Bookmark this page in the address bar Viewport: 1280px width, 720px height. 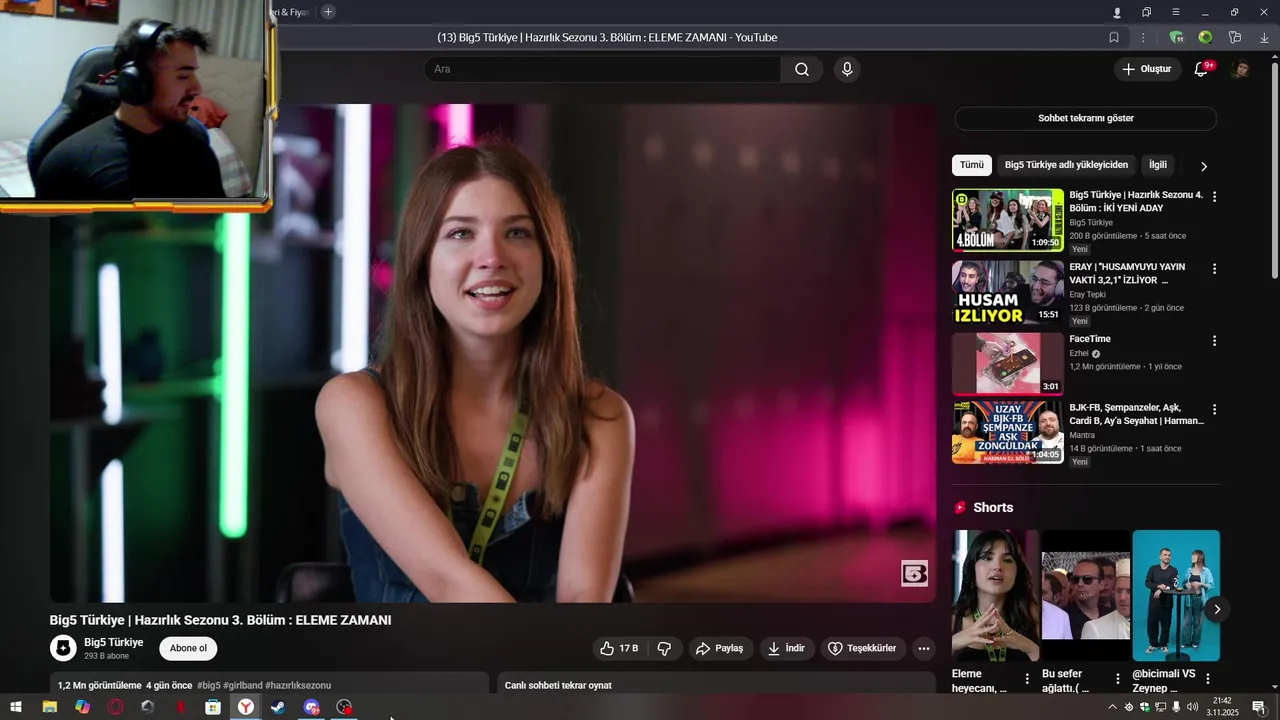point(1114,37)
